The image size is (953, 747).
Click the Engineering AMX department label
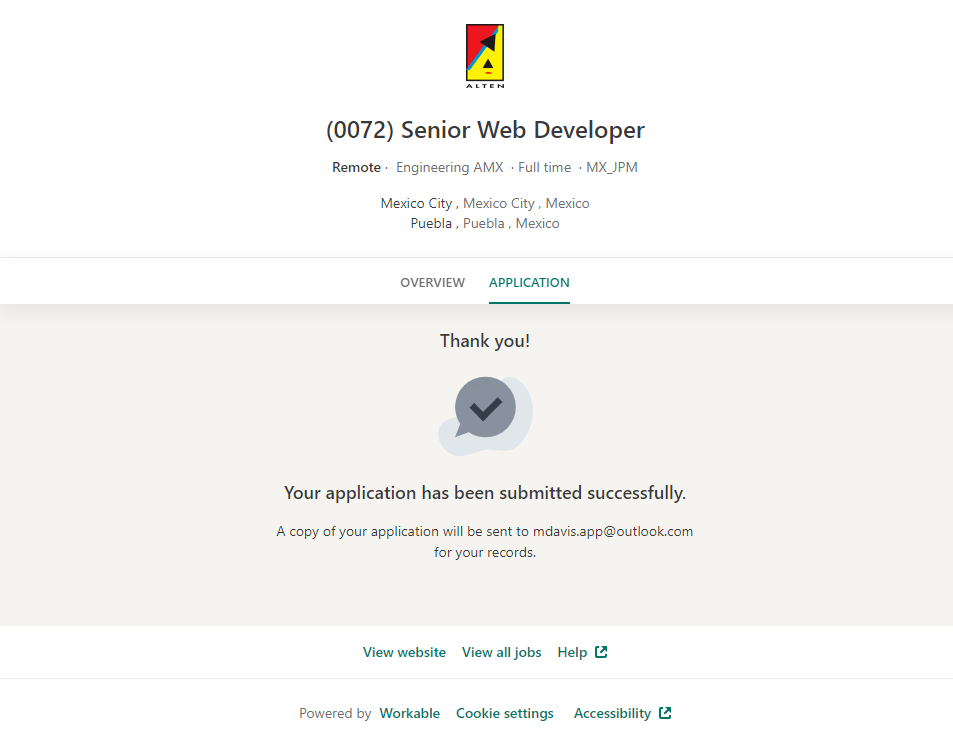point(449,167)
